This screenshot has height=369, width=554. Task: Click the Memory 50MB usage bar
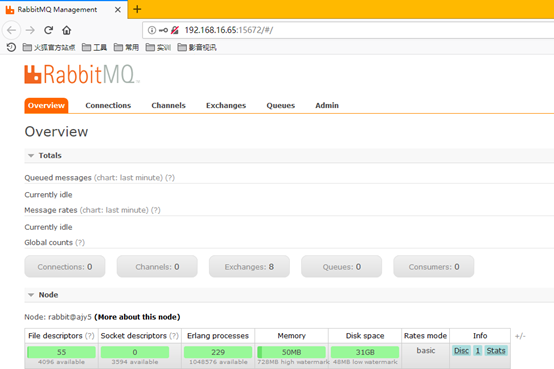291,352
